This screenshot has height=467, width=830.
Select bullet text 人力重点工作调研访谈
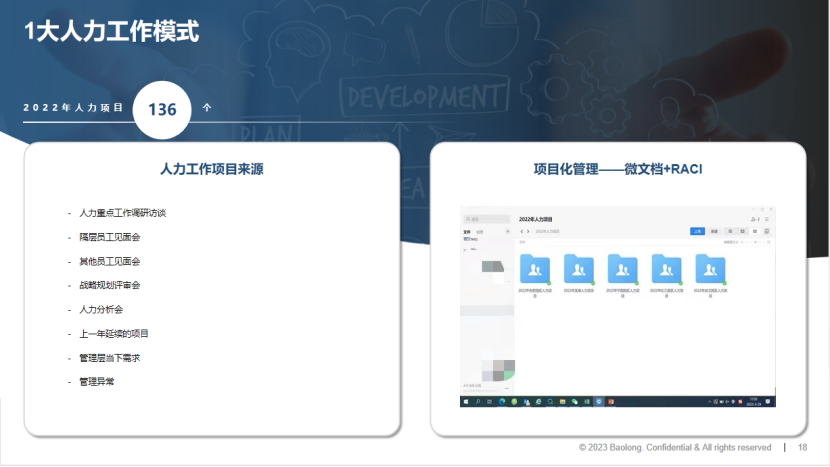pos(122,213)
